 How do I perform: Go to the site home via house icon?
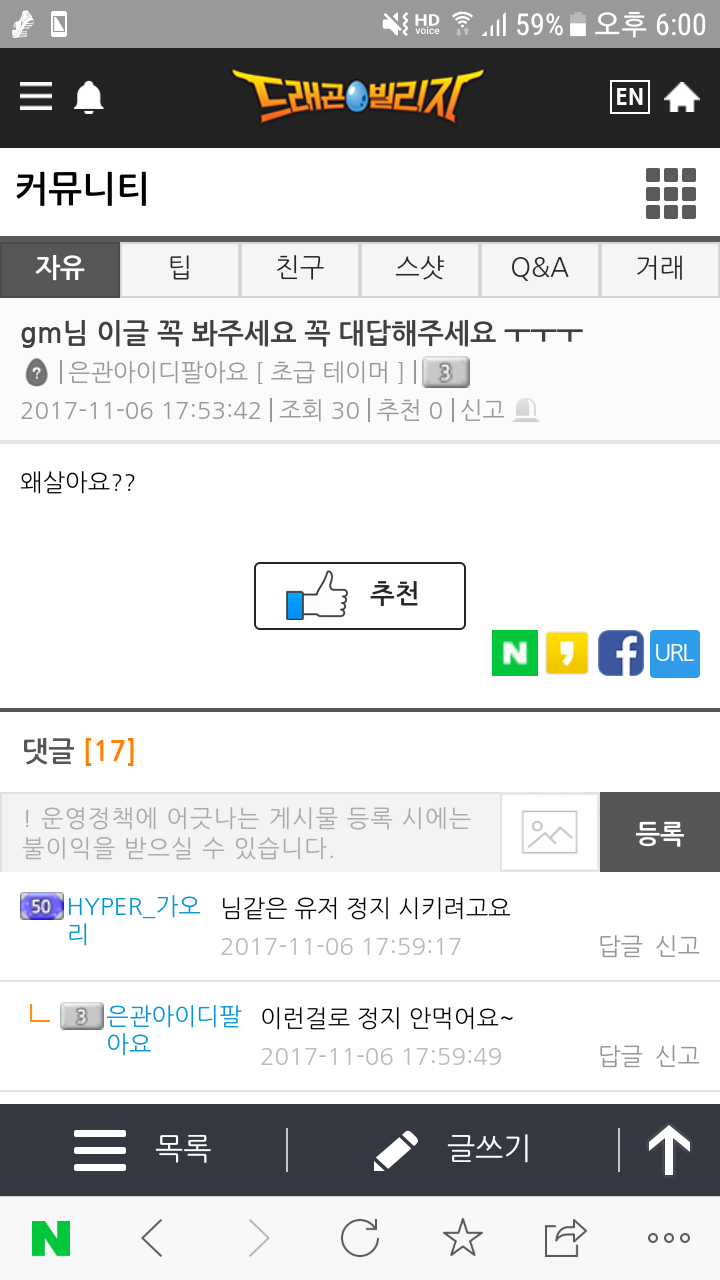[682, 97]
